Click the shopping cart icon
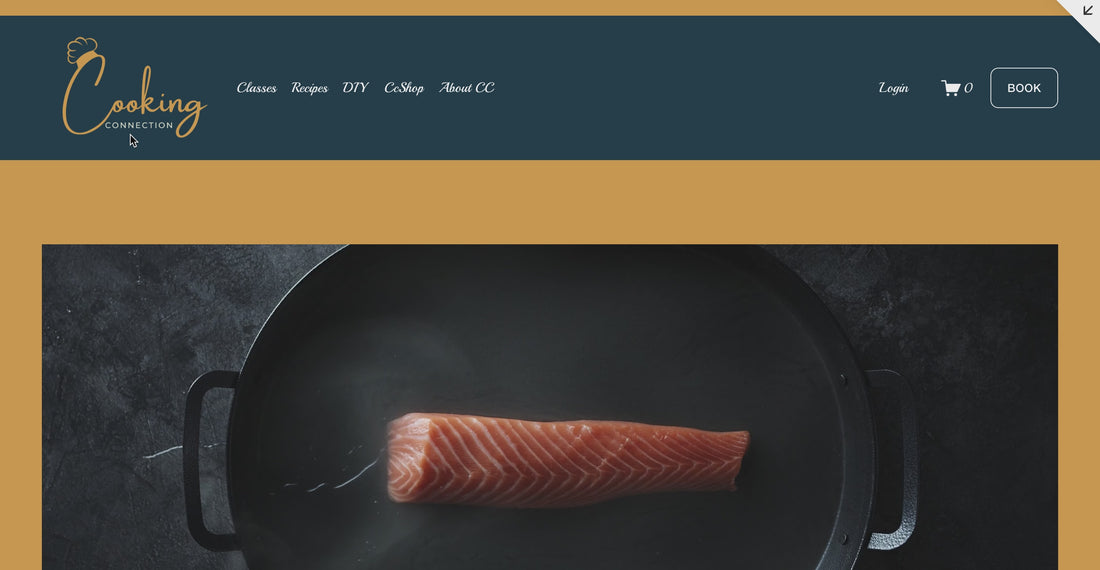 tap(951, 88)
